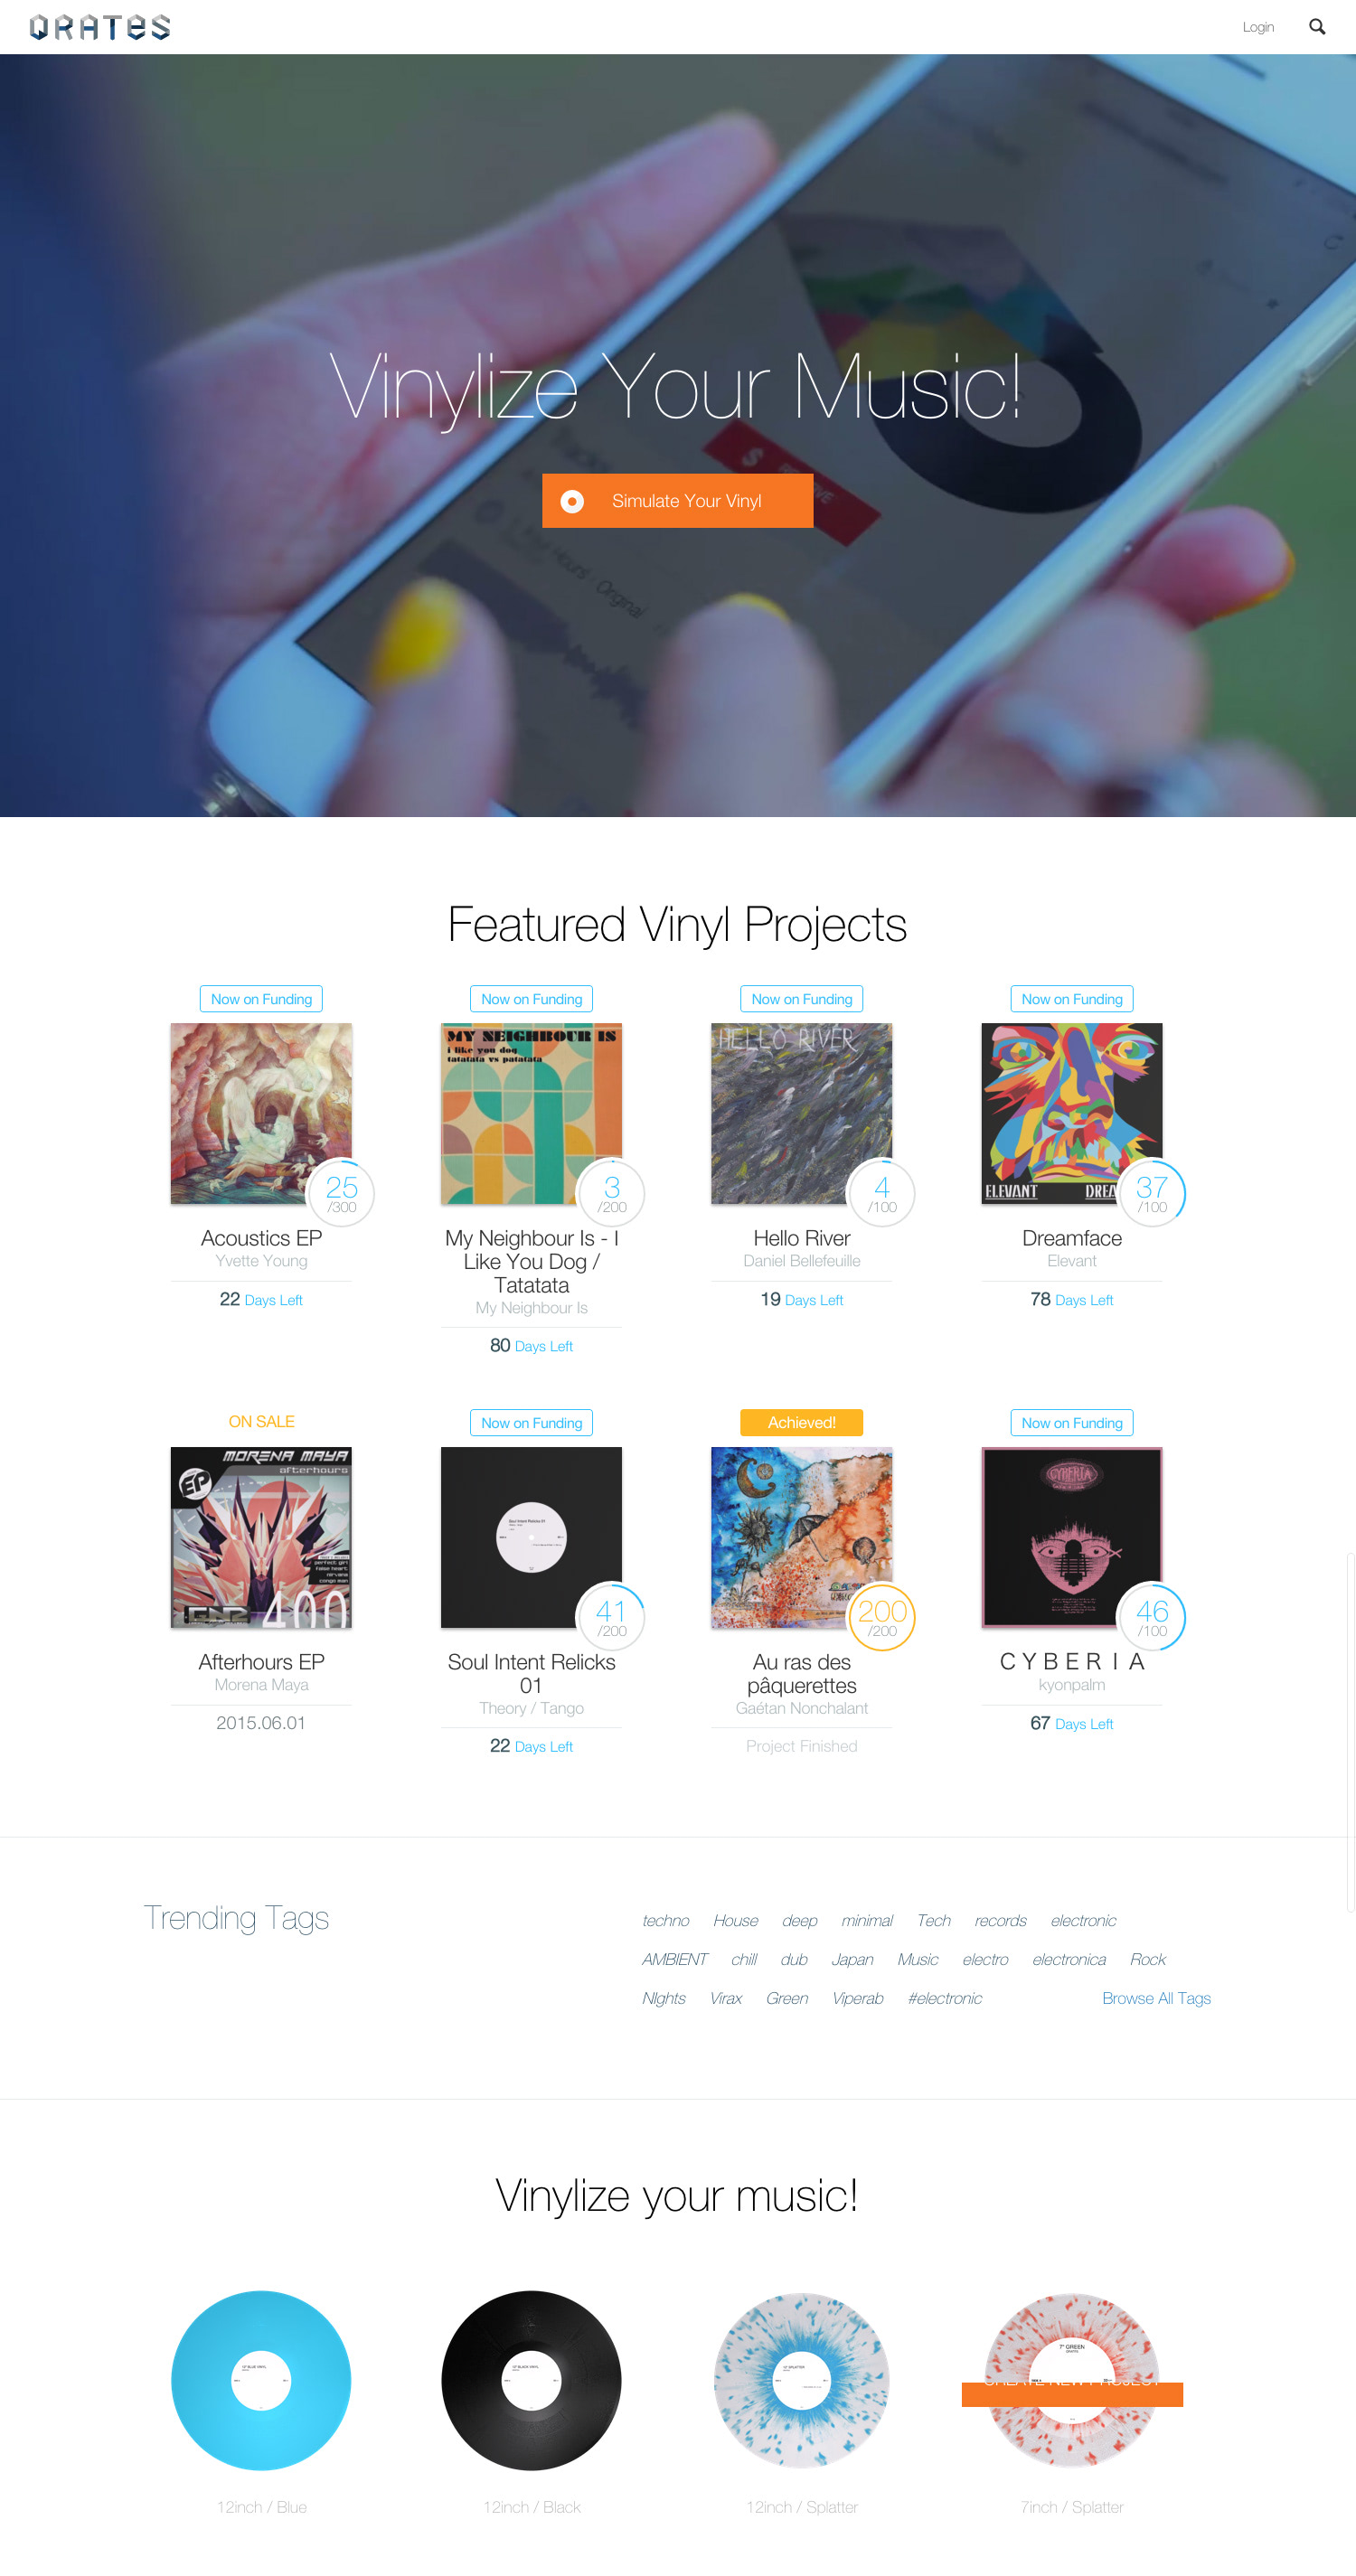The width and height of the screenshot is (1356, 2576).
Task: Click the 46/100 progress circle on CYBERIA
Action: (1152, 1617)
